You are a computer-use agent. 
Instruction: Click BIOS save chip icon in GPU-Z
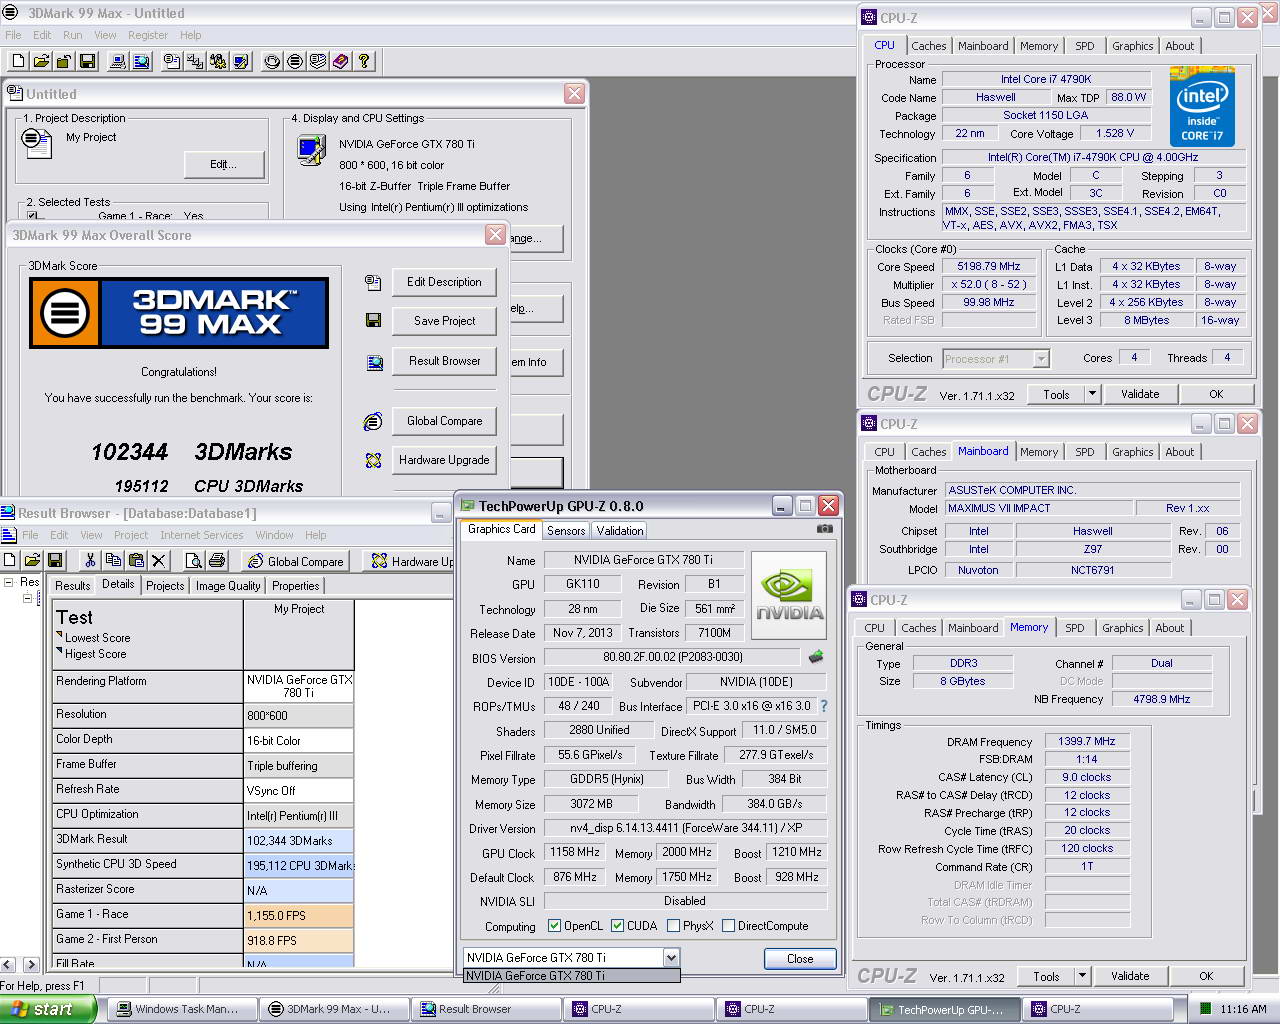click(816, 657)
